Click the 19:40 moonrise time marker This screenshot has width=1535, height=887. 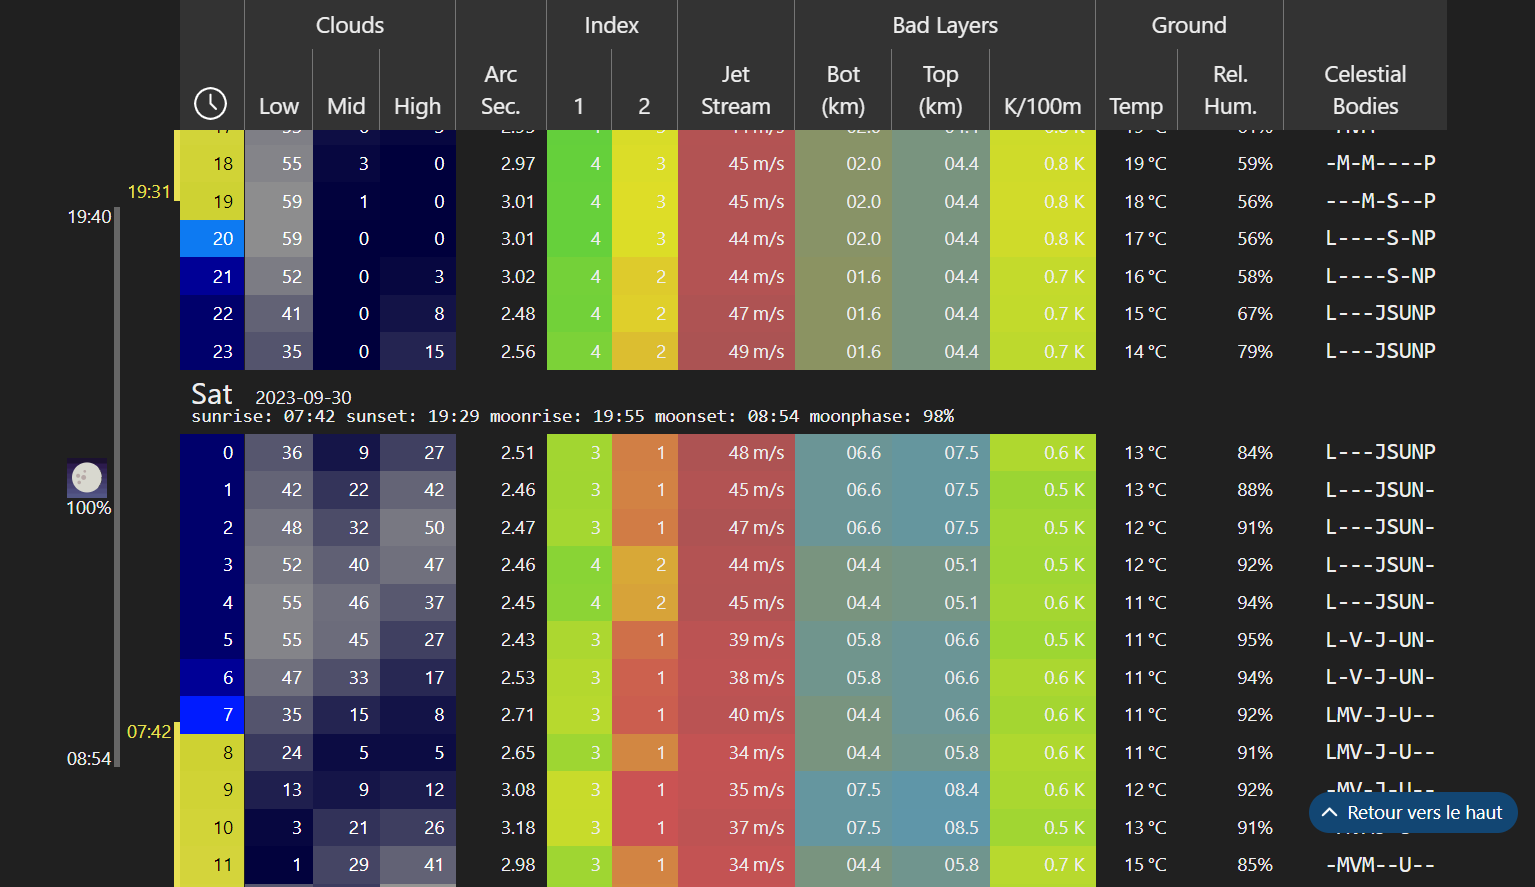89,217
